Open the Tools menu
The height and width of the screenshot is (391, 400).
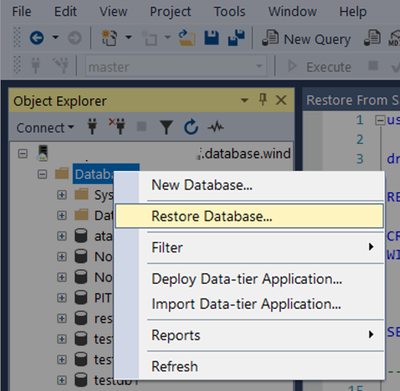coord(229,12)
